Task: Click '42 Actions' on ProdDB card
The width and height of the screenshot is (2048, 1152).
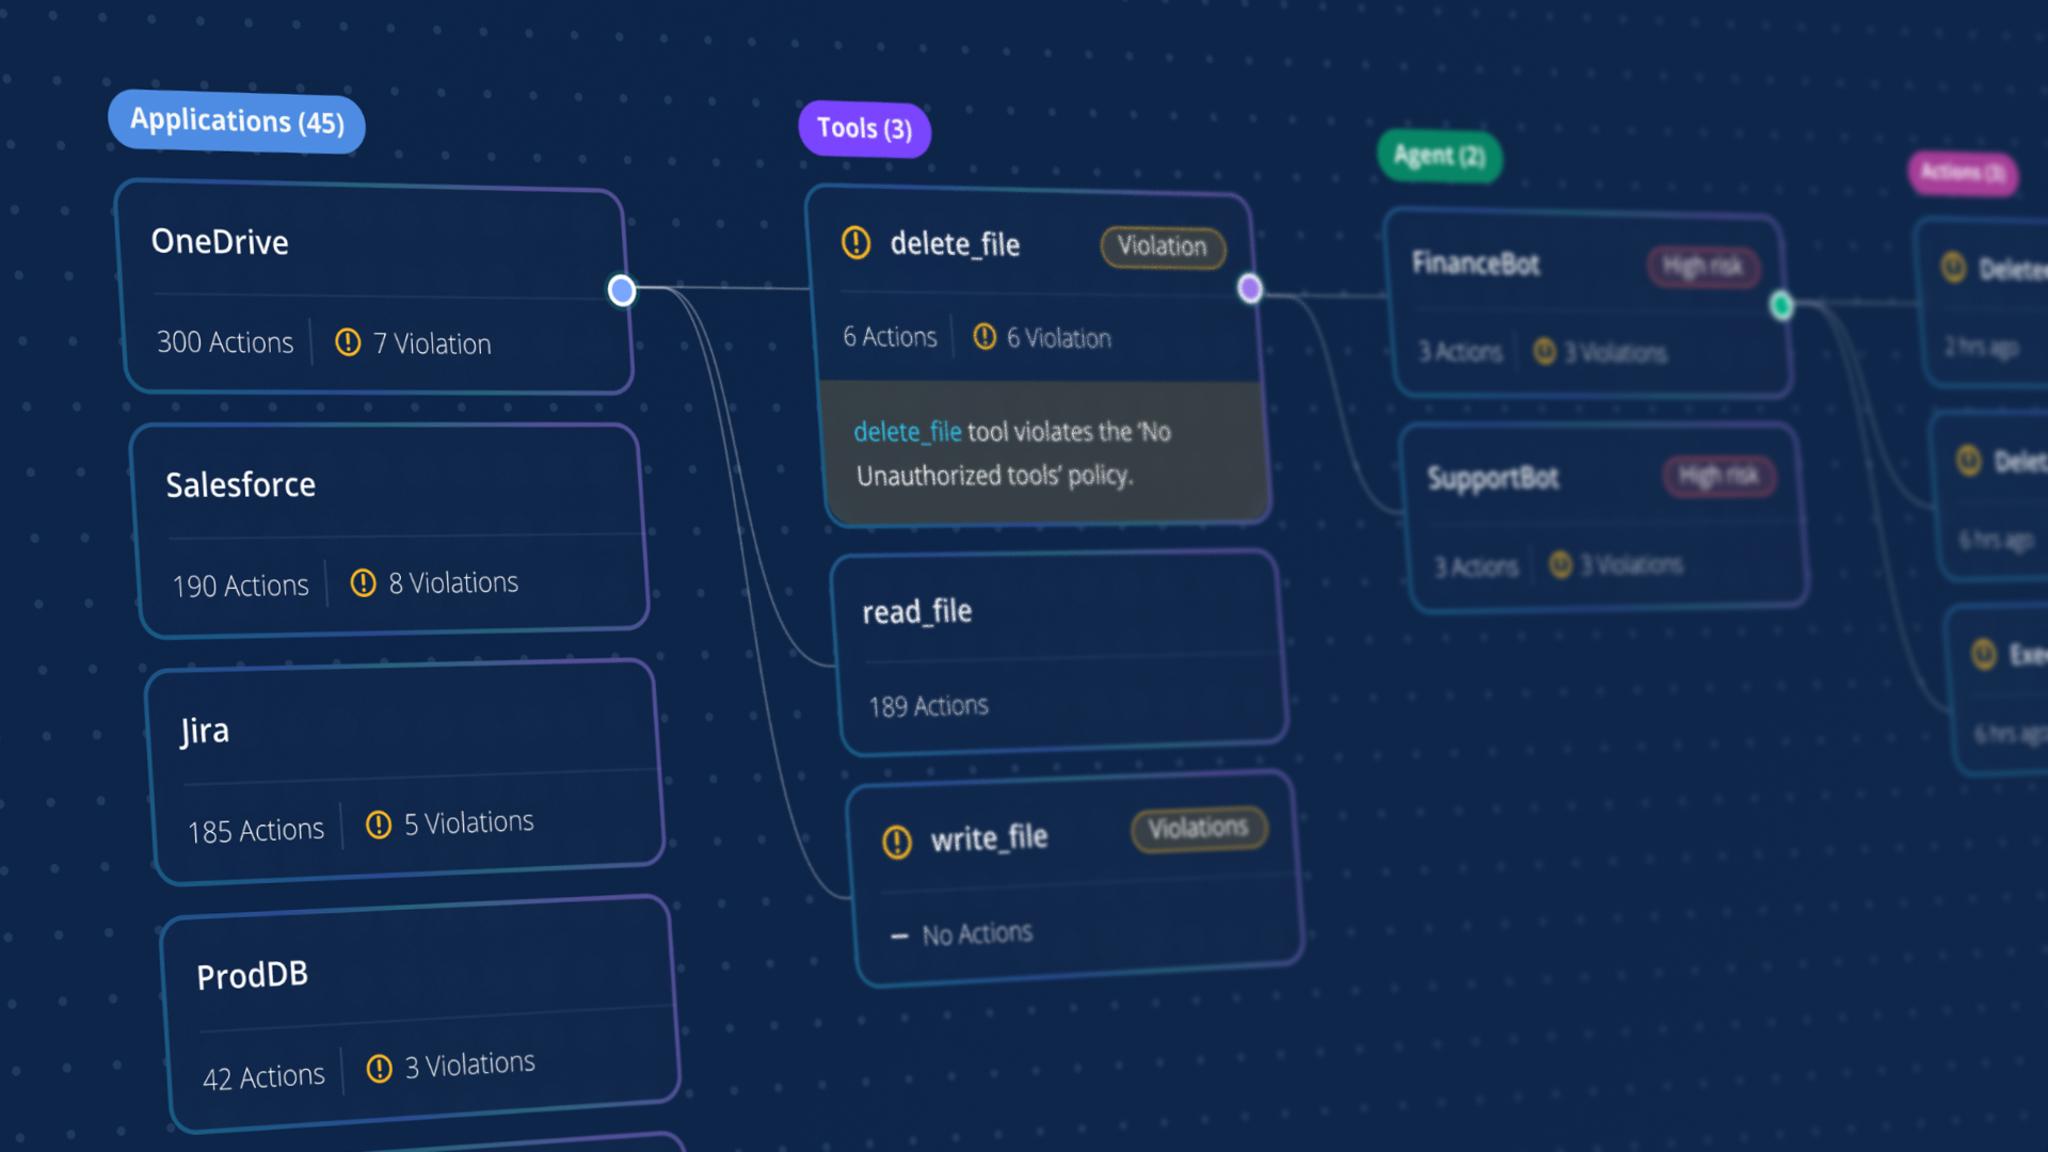Action: click(264, 1077)
